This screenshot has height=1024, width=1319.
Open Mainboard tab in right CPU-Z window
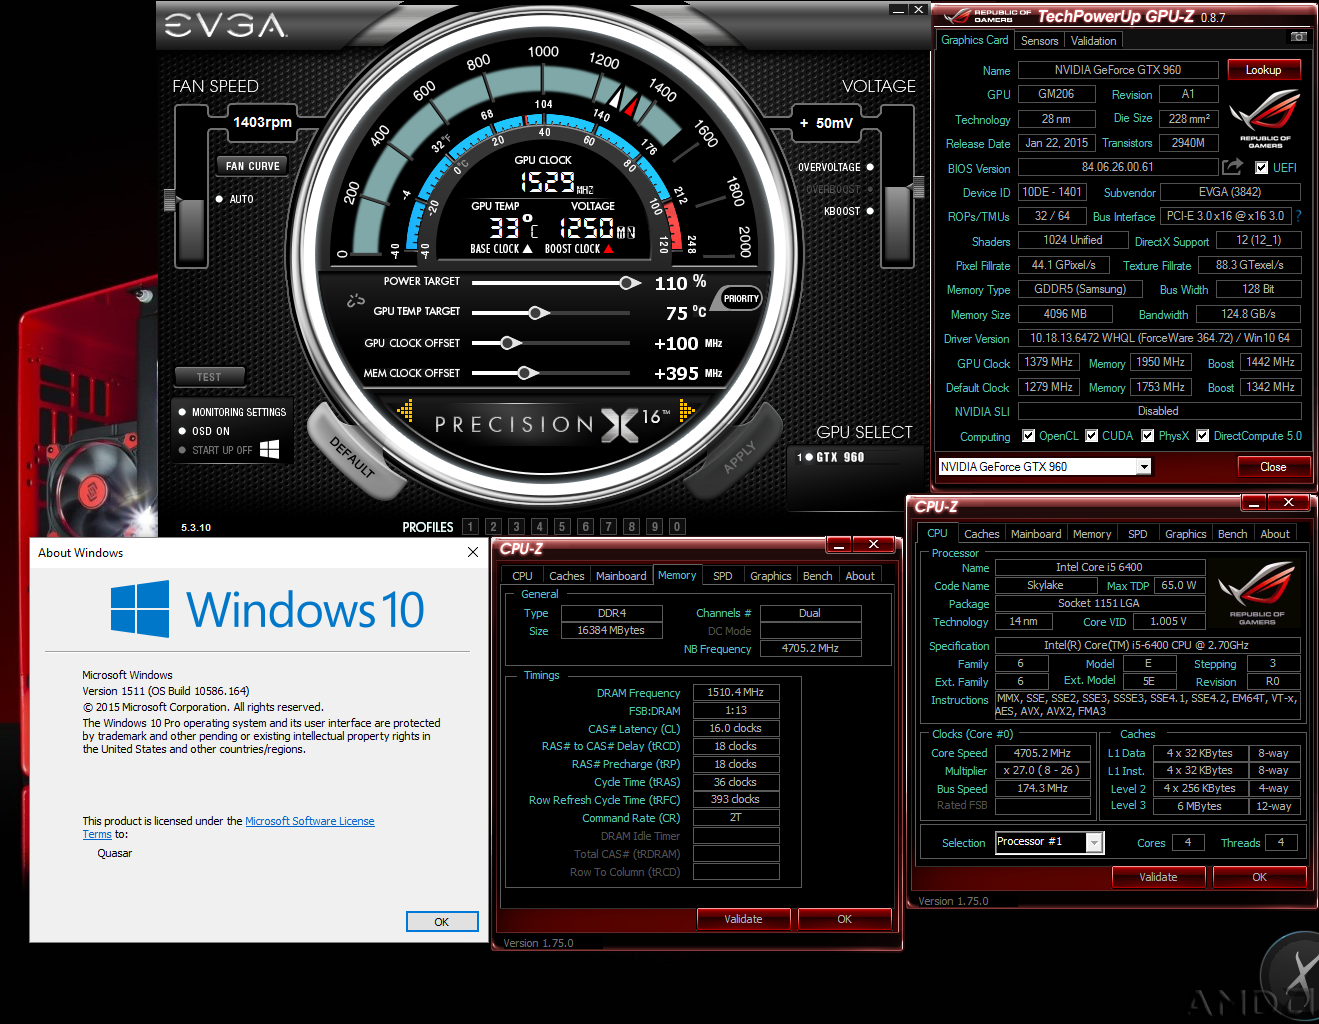tap(1036, 534)
